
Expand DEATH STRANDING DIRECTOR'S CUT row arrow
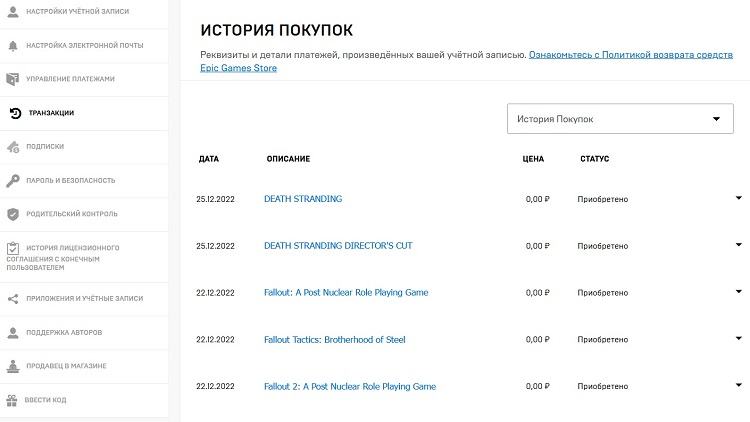click(x=738, y=245)
